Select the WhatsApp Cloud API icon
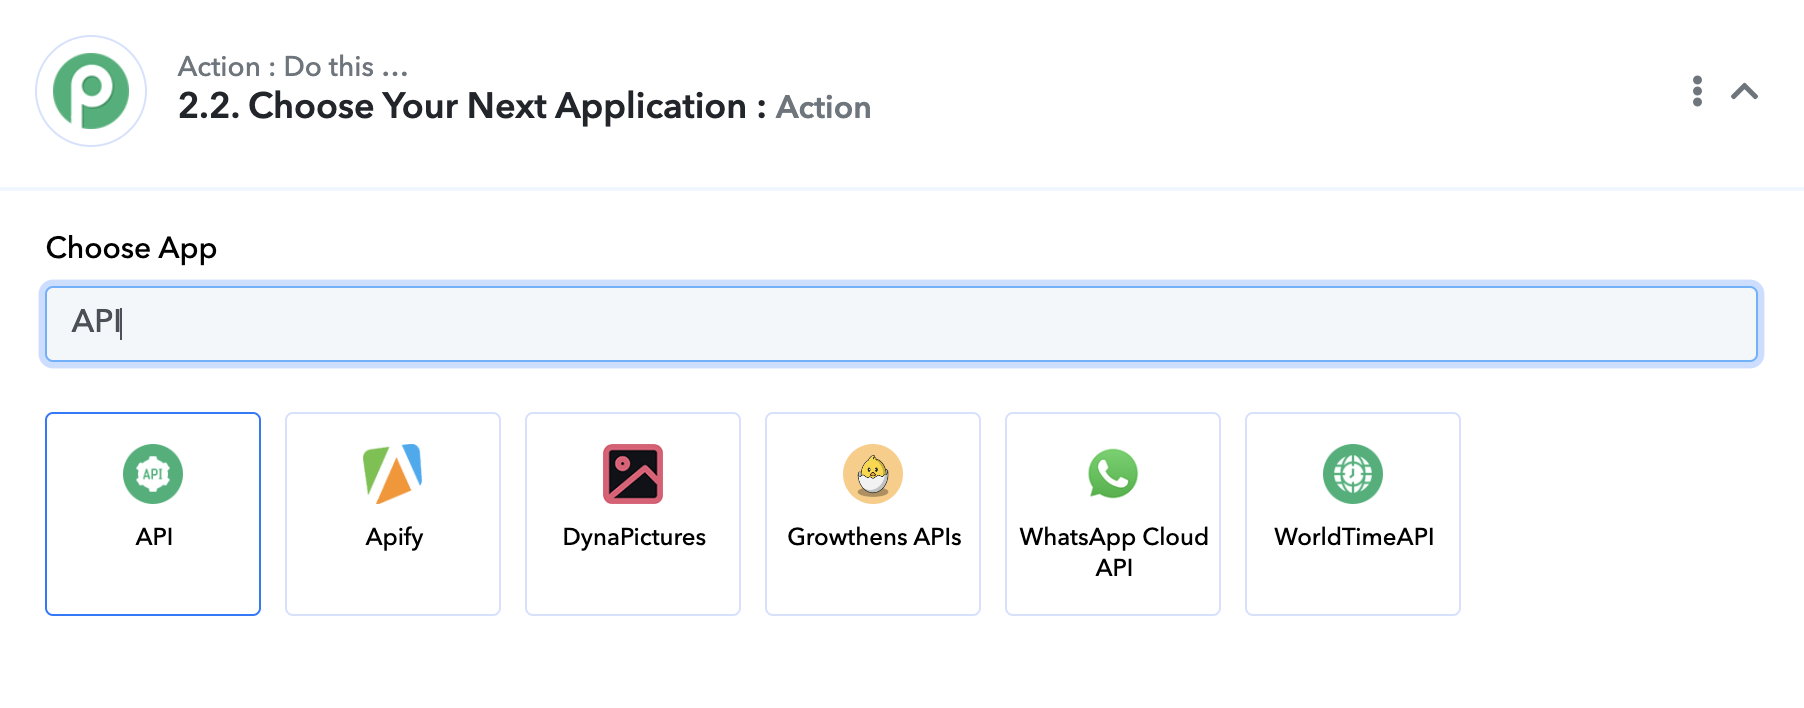The width and height of the screenshot is (1804, 708). point(1113,474)
